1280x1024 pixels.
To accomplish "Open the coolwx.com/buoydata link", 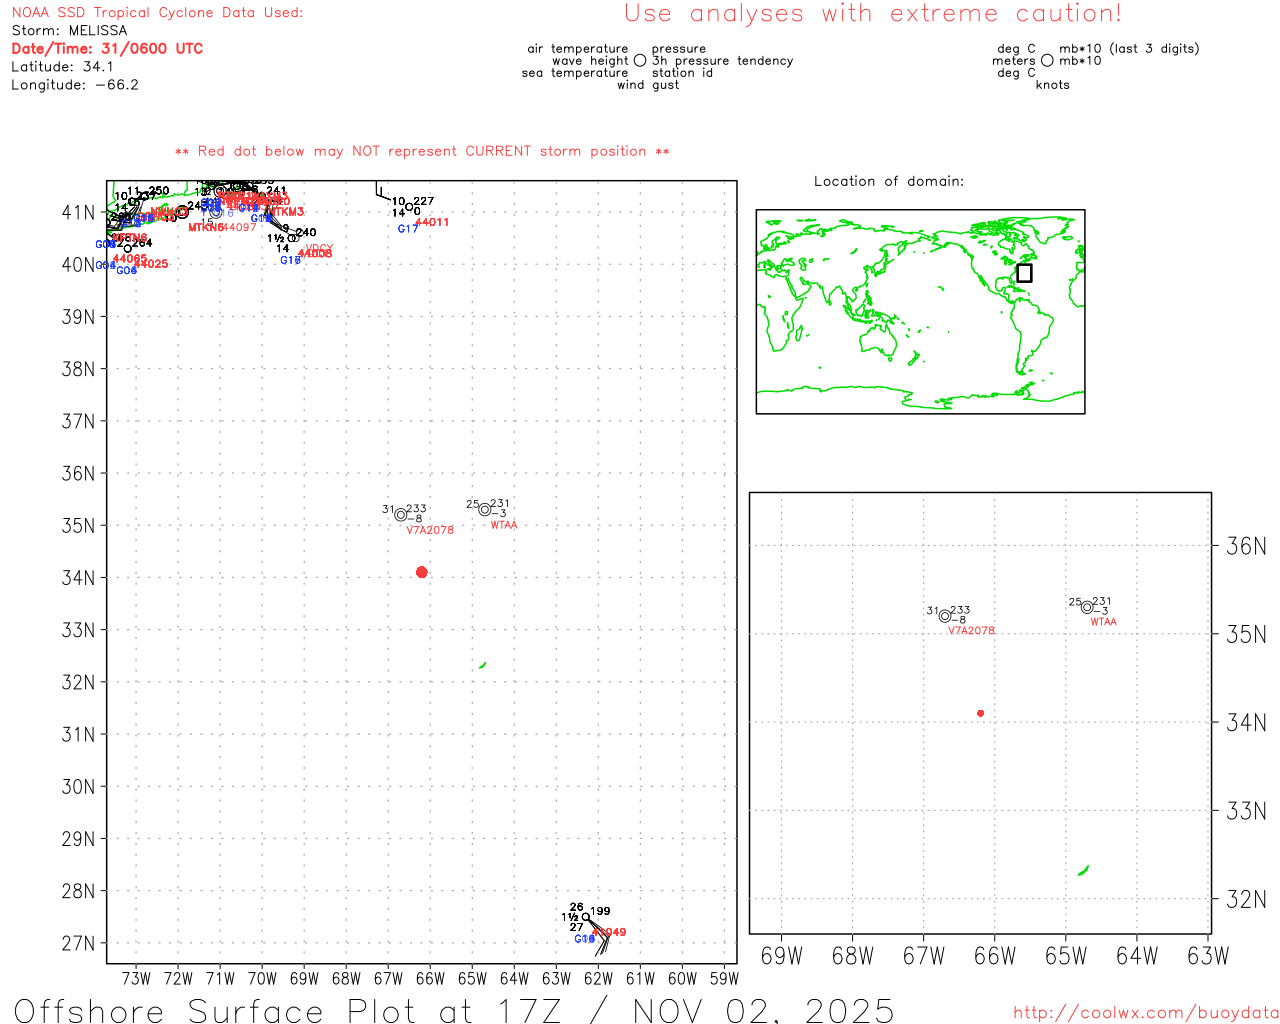I will click(1146, 1012).
